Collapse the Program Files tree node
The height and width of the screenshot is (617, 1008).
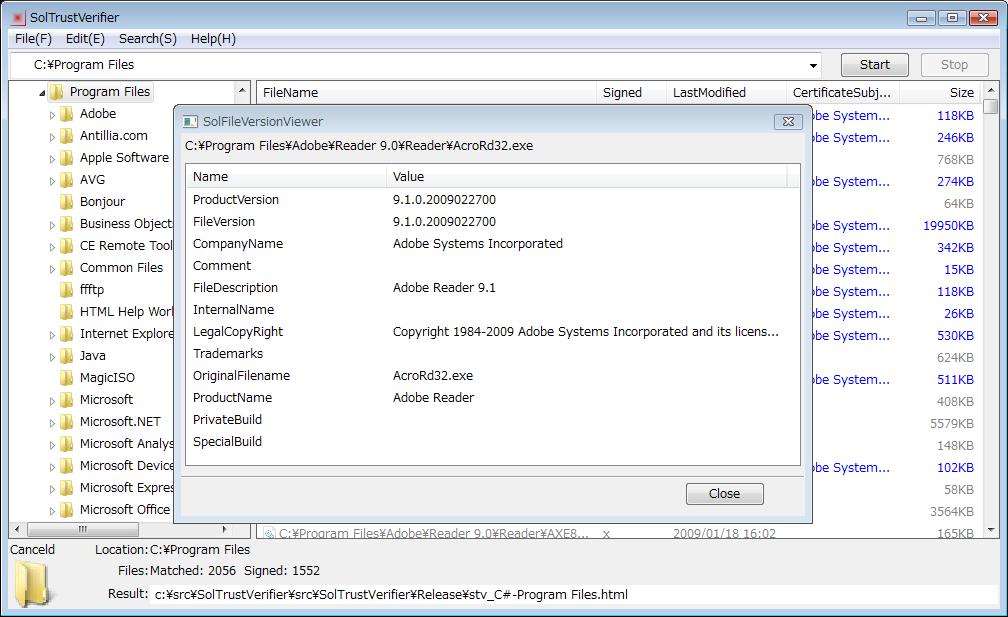(42, 93)
